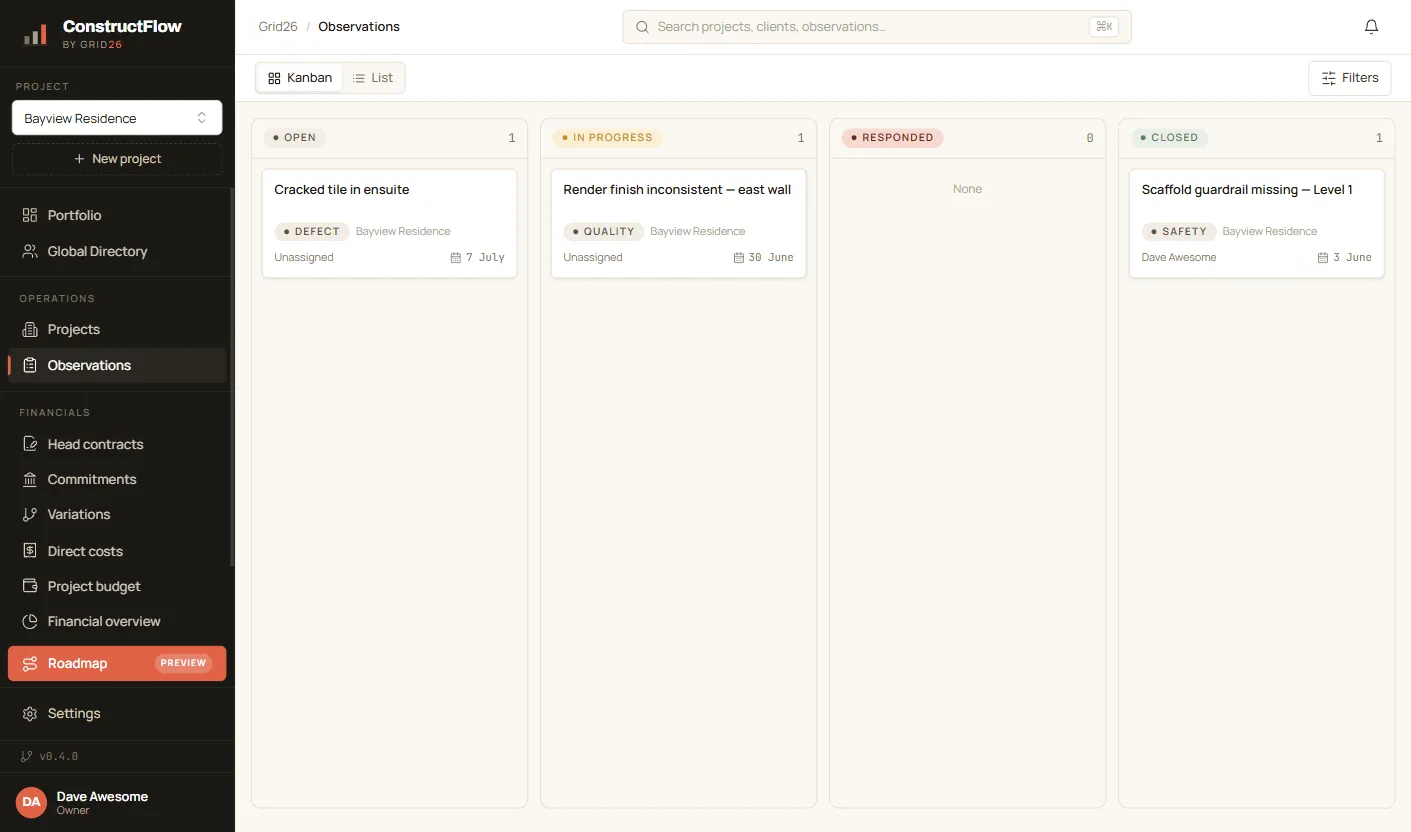Open Head contracts

click(117, 444)
